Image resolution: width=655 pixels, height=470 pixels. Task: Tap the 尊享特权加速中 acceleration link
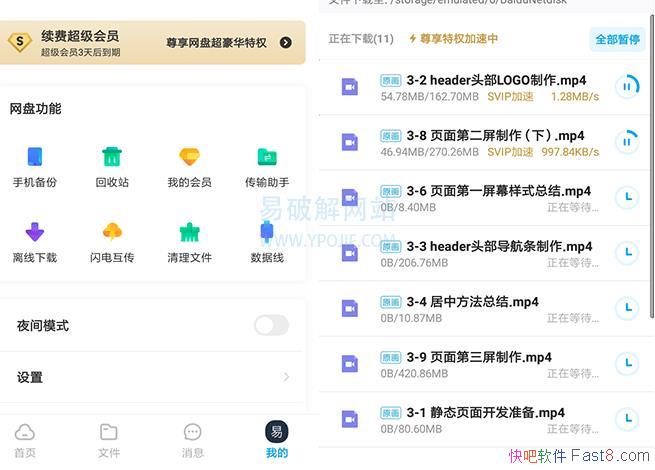pos(453,39)
